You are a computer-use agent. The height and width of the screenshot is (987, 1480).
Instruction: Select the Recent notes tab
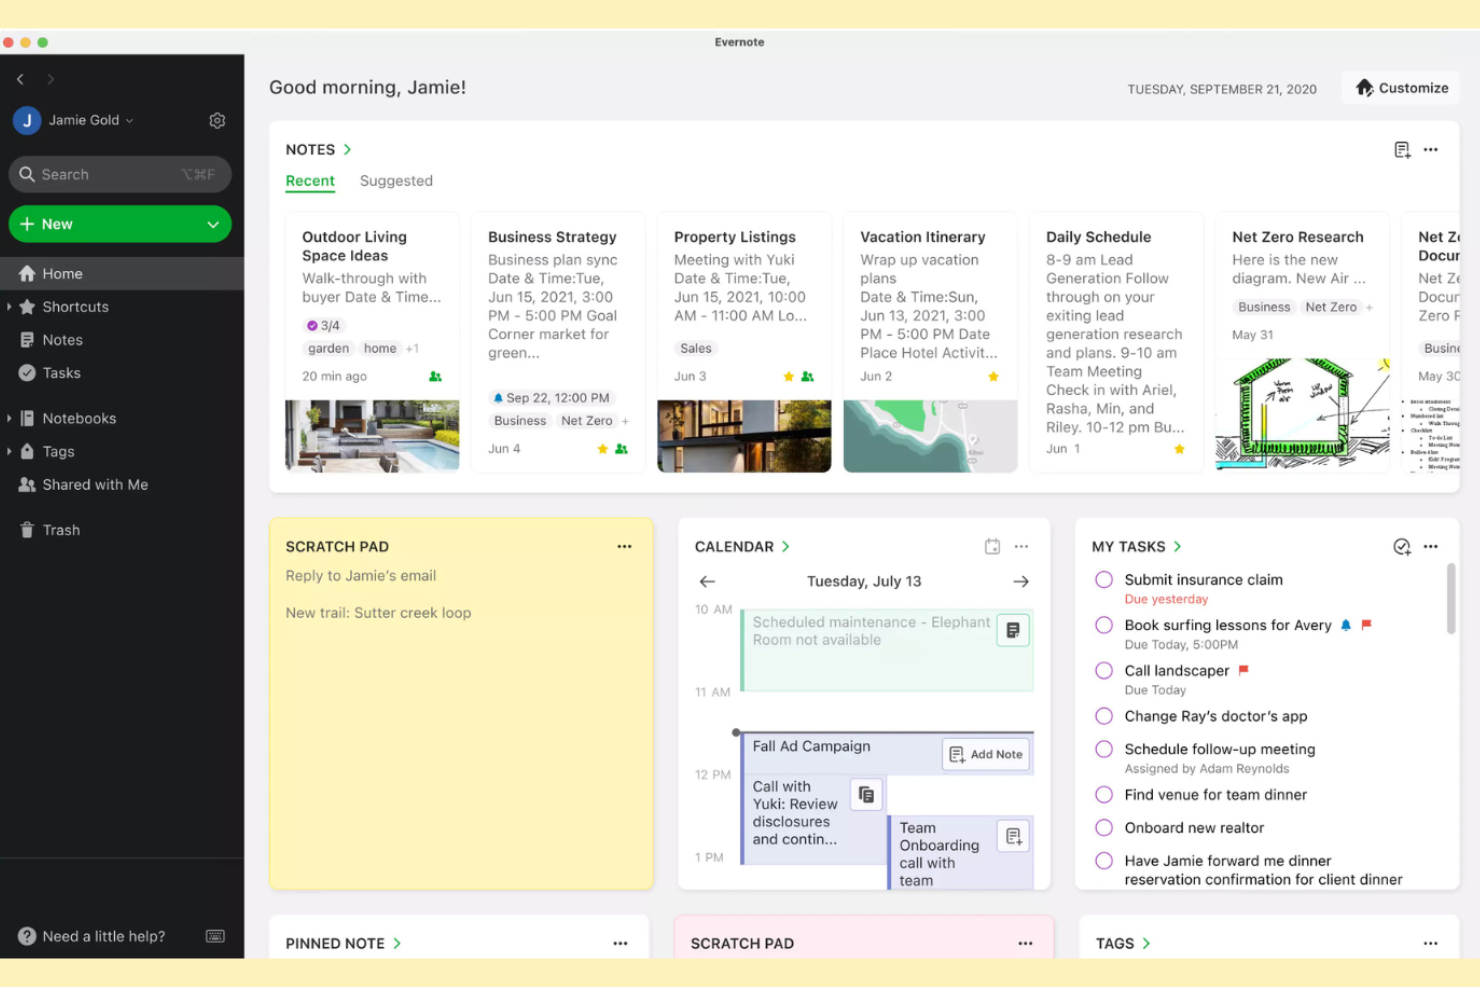click(310, 181)
